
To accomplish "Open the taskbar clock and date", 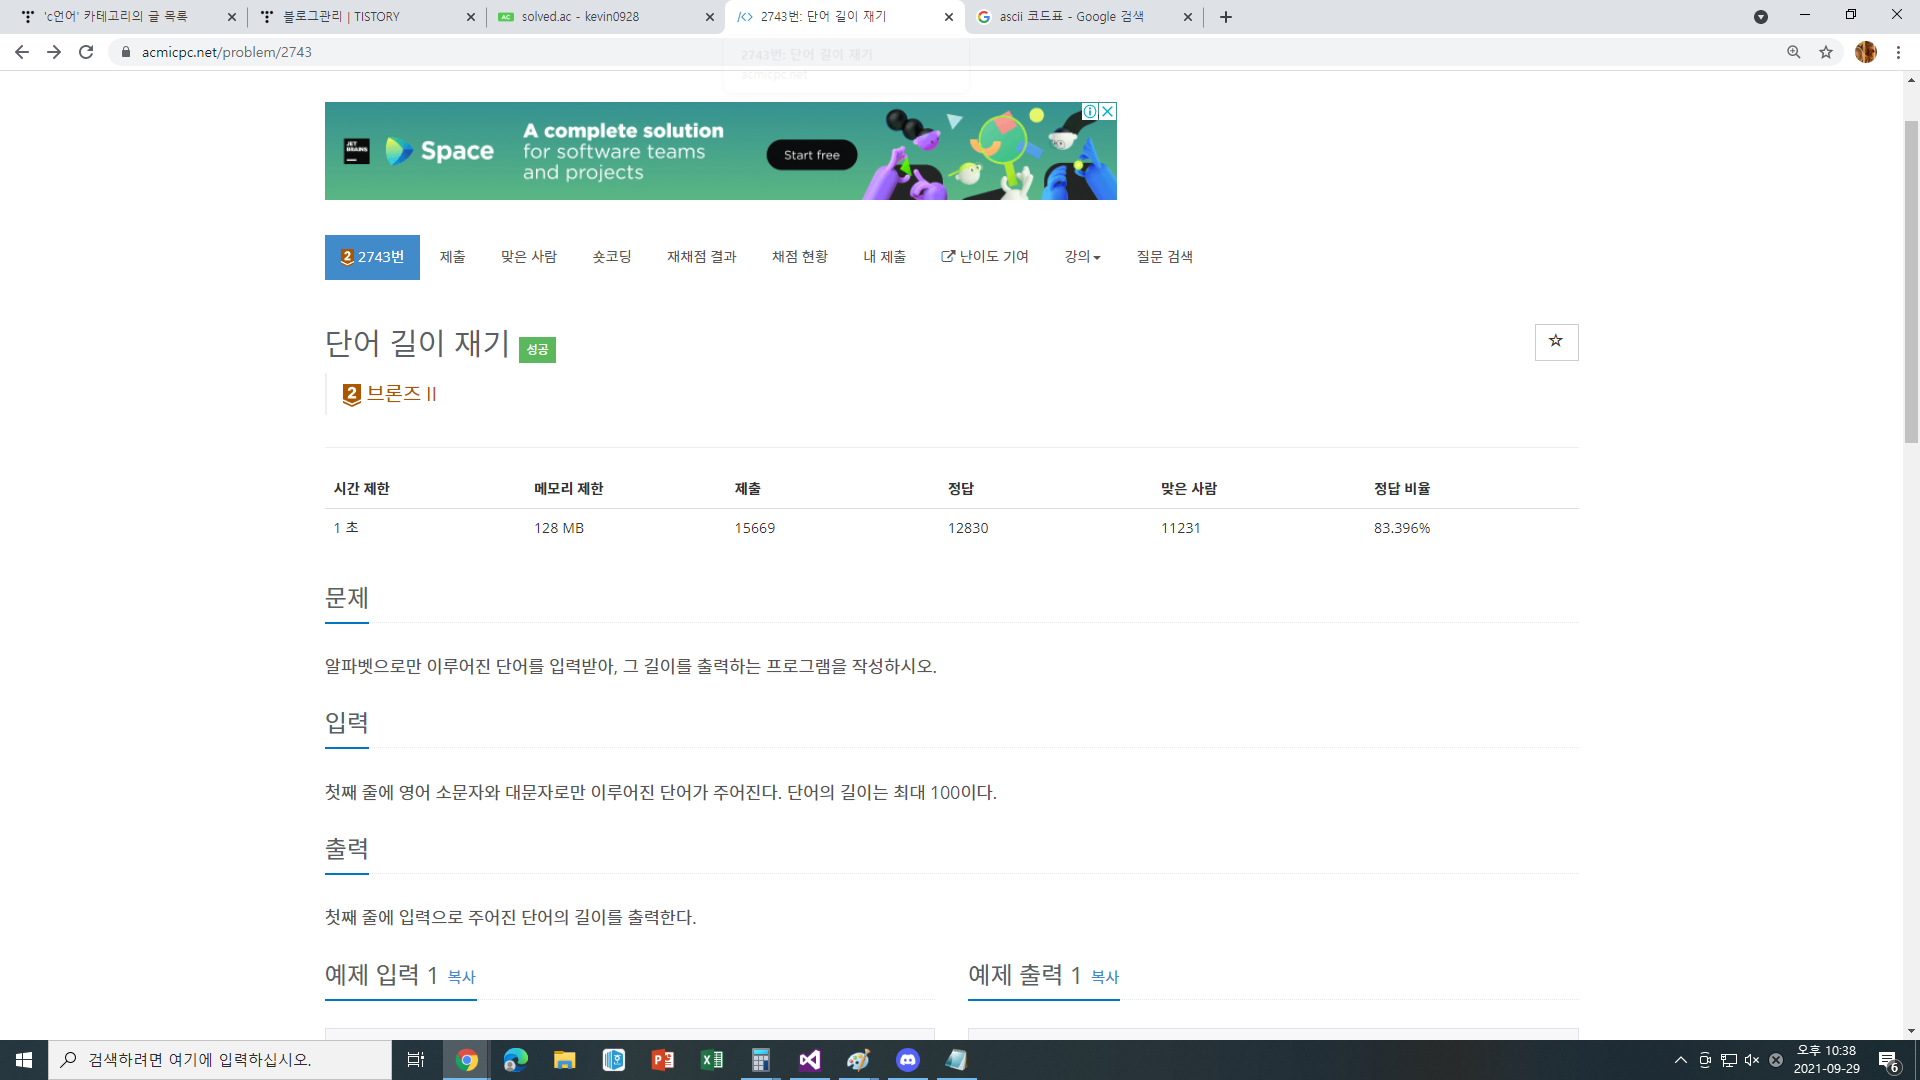I will pos(1826,1060).
